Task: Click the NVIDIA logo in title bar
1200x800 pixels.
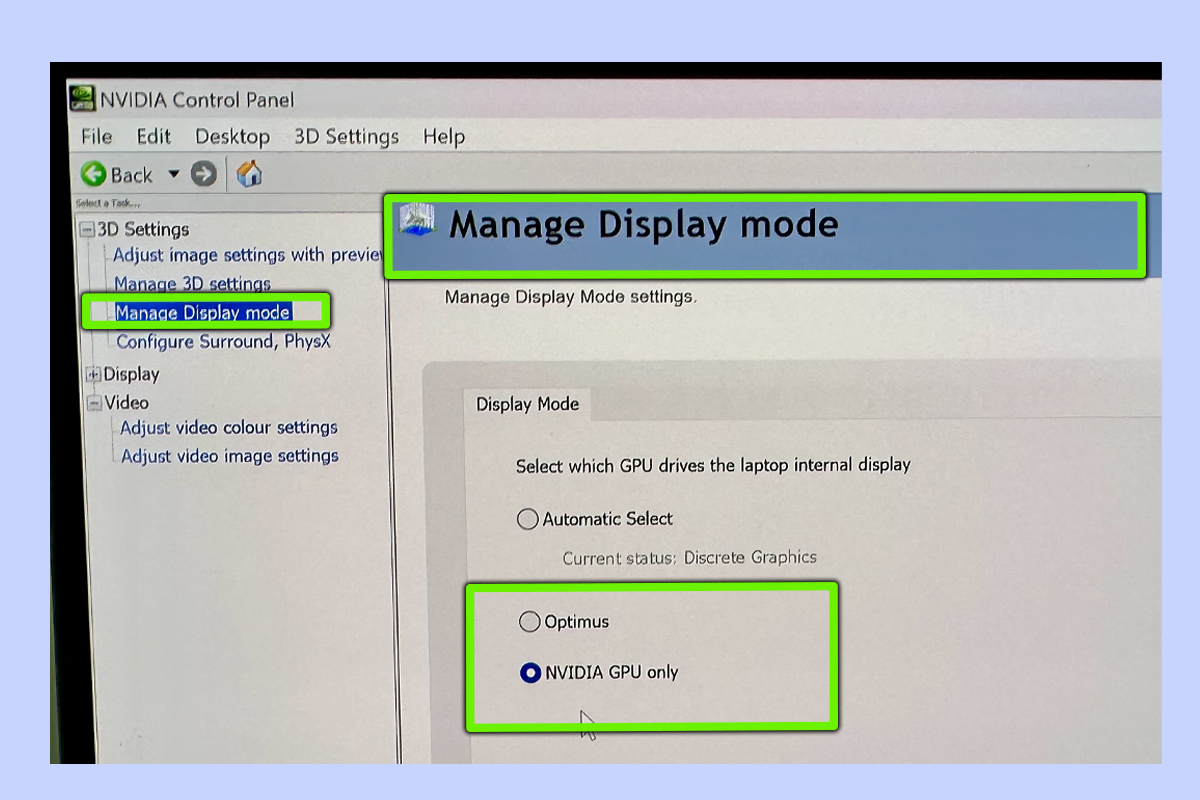Action: (82, 99)
